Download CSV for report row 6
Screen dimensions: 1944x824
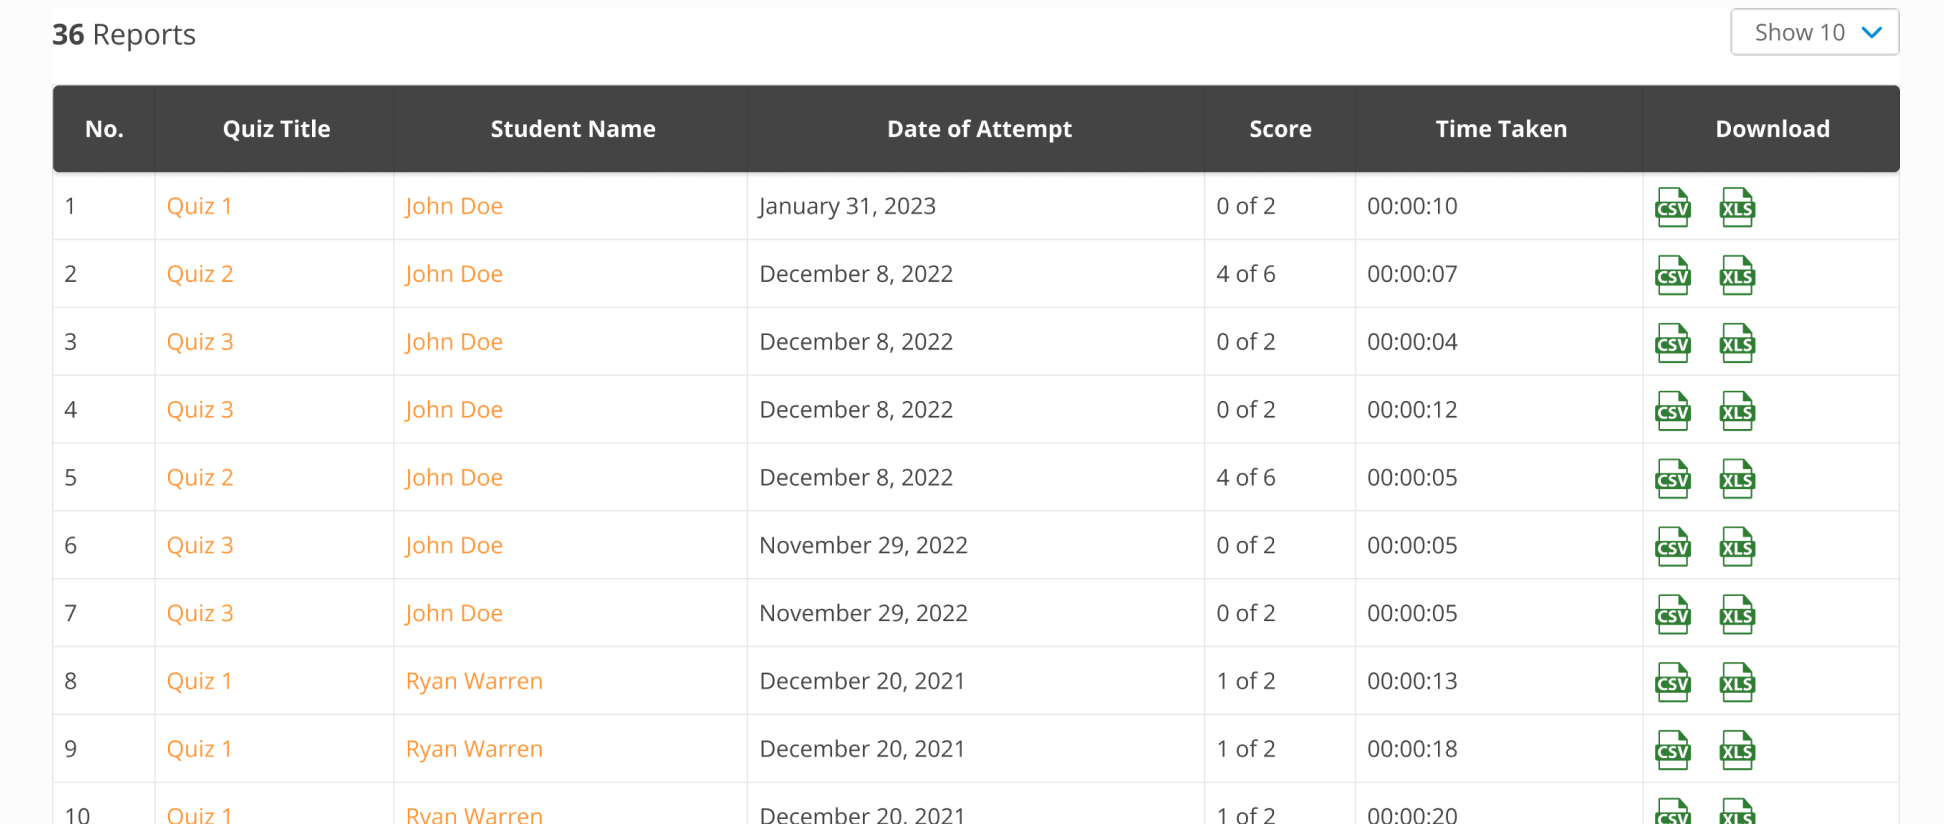1673,547
